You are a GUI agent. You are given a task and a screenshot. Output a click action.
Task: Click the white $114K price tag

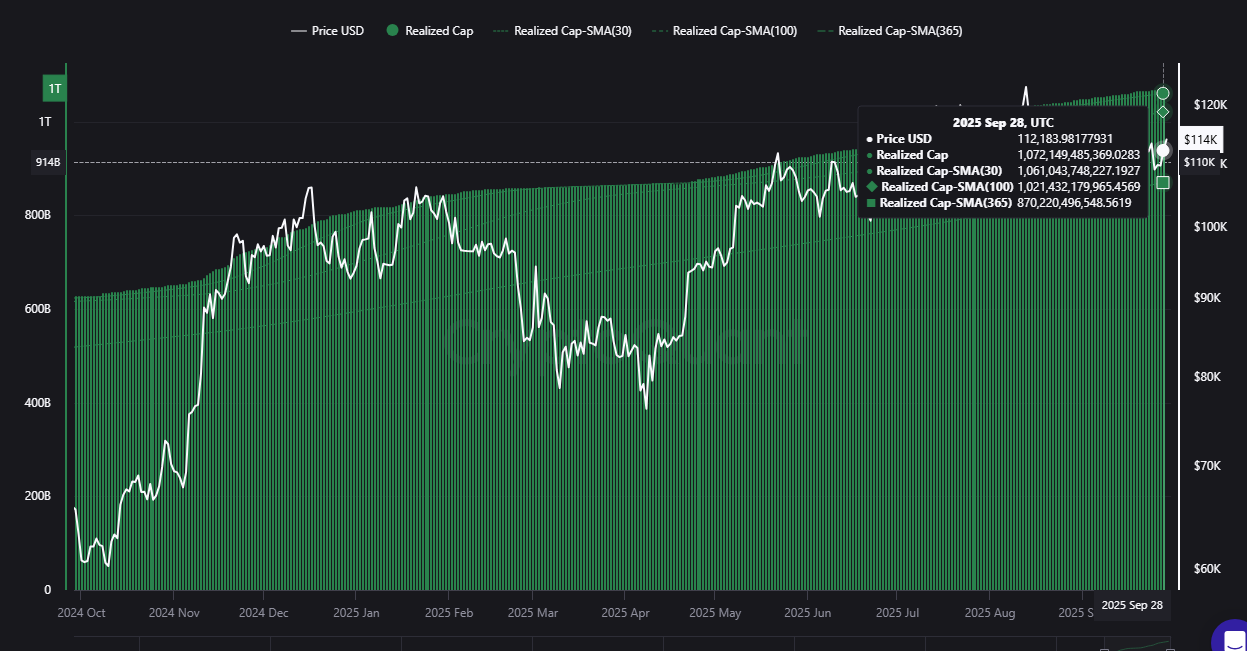coord(1199,139)
